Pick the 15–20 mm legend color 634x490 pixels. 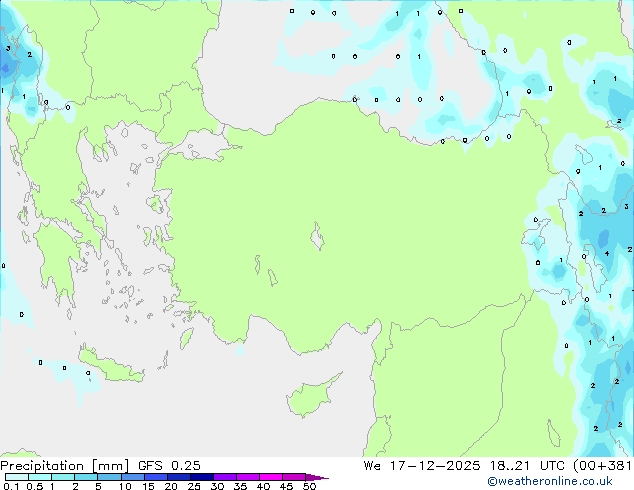point(156,477)
